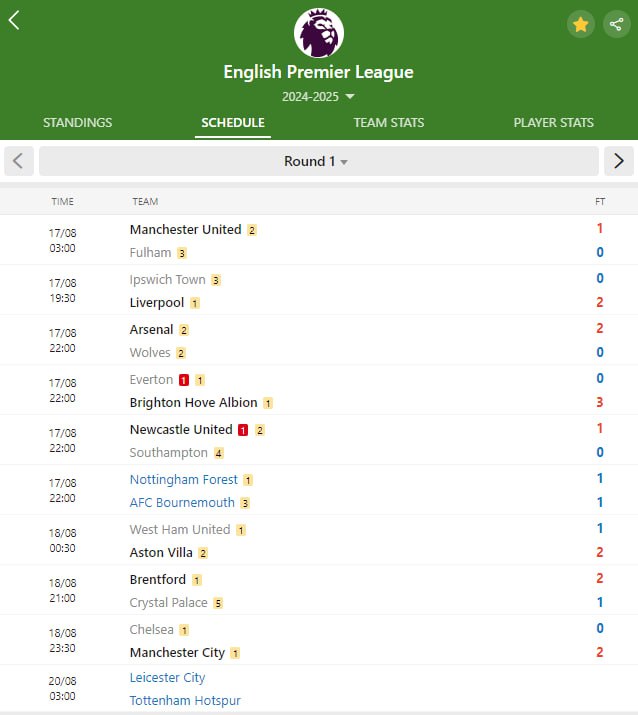638x715 pixels.
Task: Click Everton's red card icon
Action: (184, 380)
